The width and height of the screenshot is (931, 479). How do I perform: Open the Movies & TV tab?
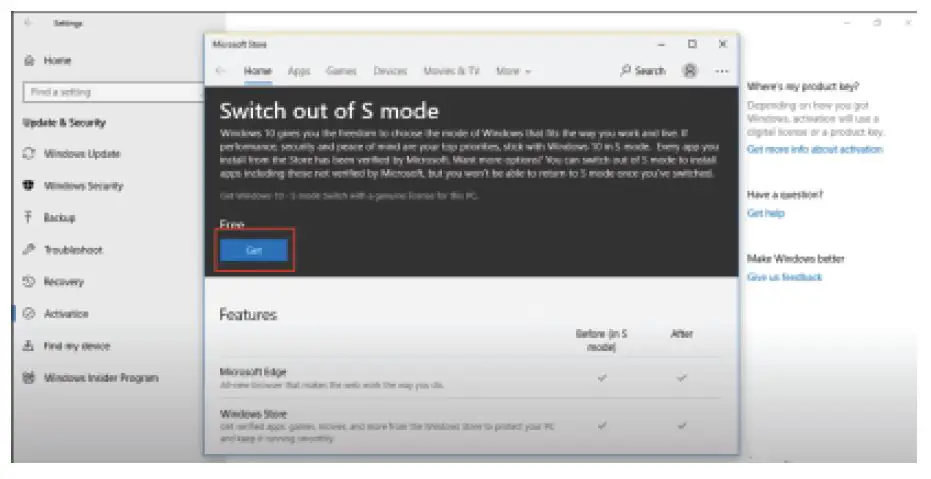451,71
